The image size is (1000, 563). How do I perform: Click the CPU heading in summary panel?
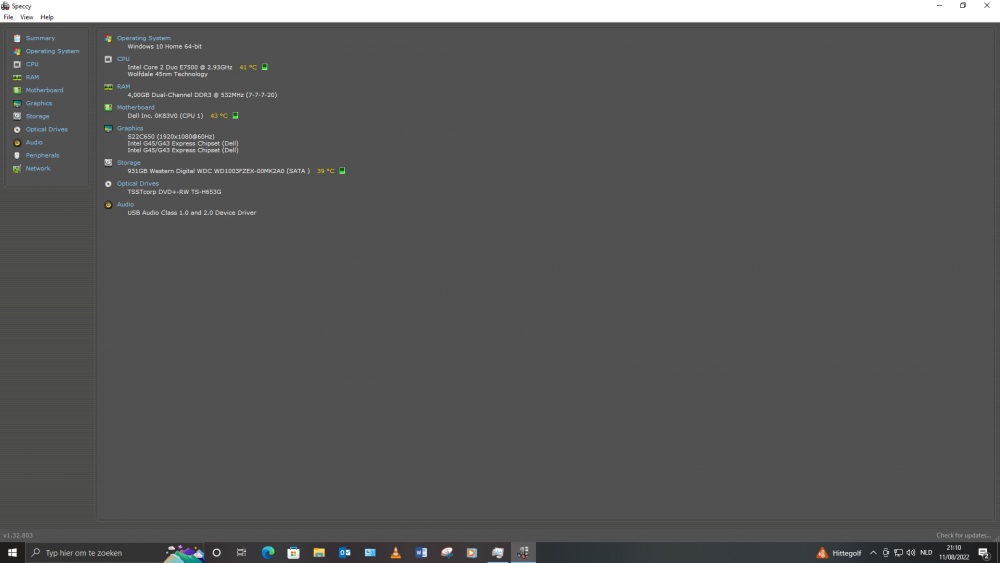pos(123,59)
